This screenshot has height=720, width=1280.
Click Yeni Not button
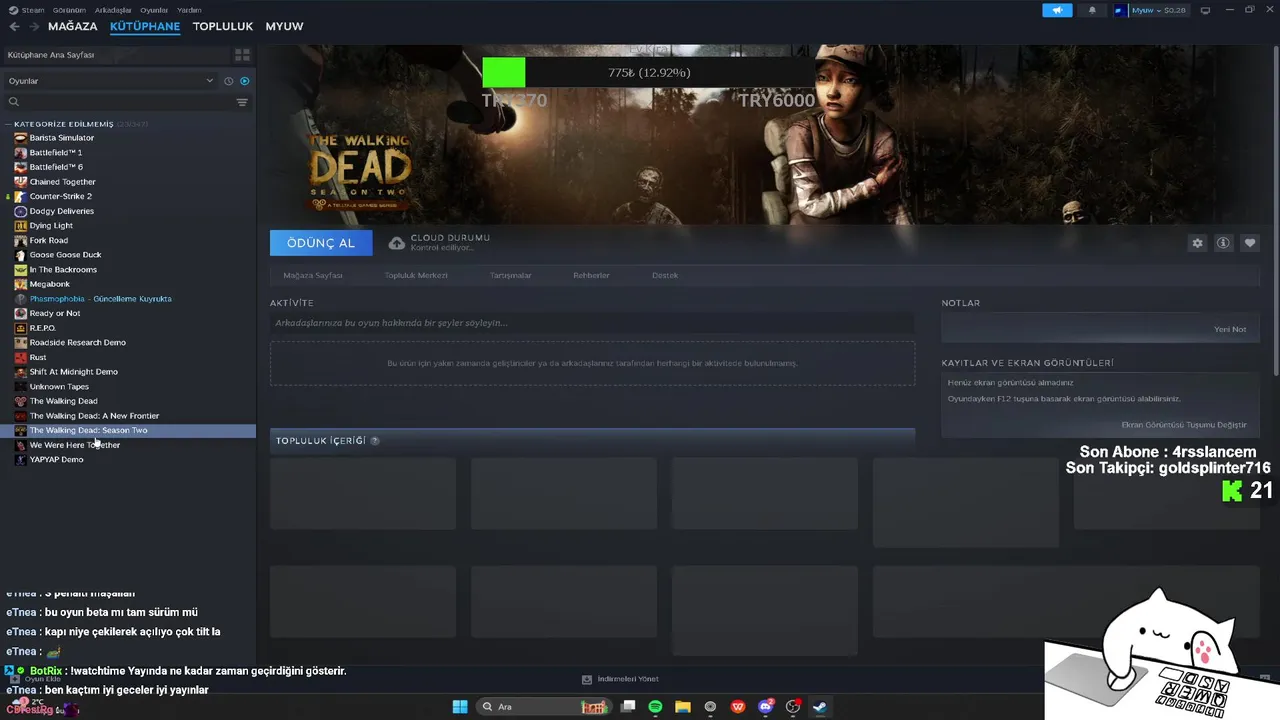pyautogui.click(x=1230, y=329)
